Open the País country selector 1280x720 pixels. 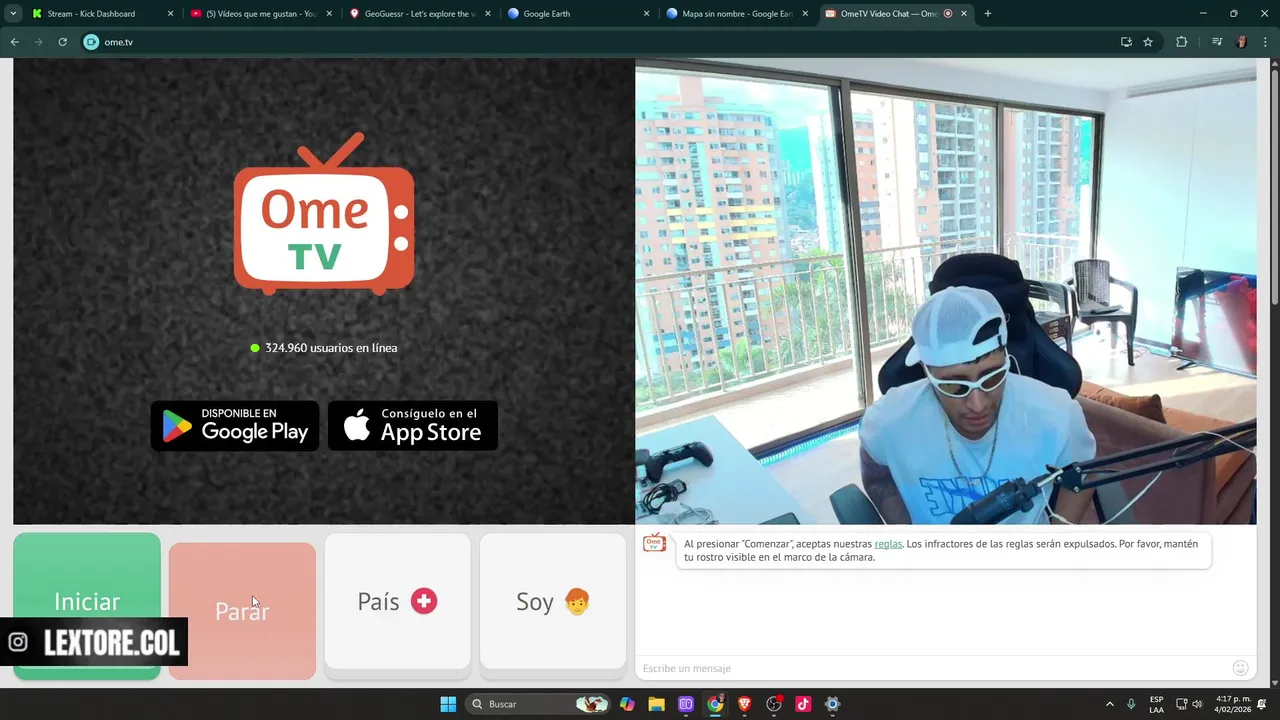click(397, 601)
